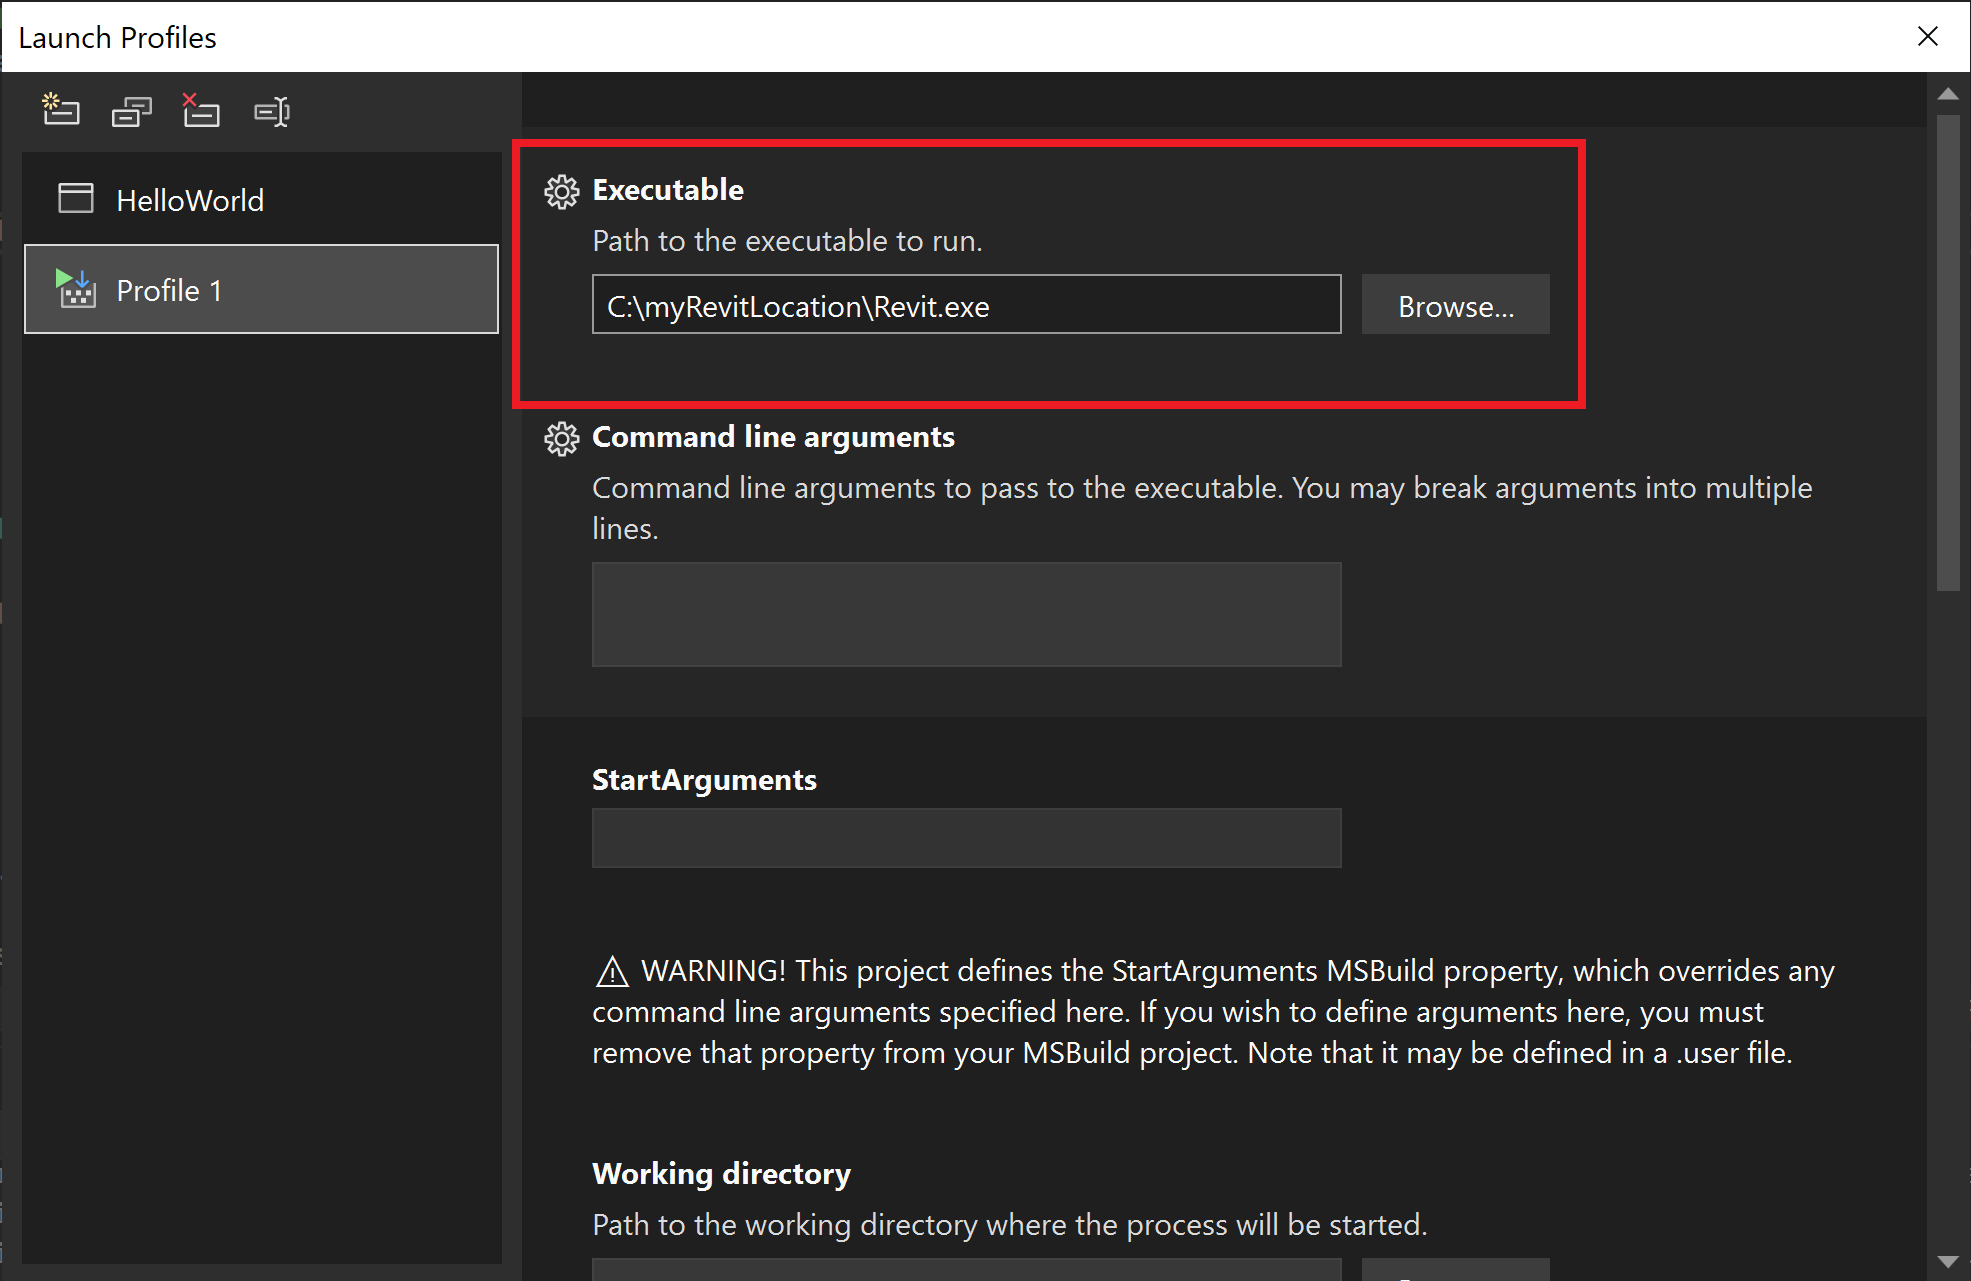Screen dimensions: 1971x1281
Task: Click into the Executable path field
Action: click(x=966, y=306)
